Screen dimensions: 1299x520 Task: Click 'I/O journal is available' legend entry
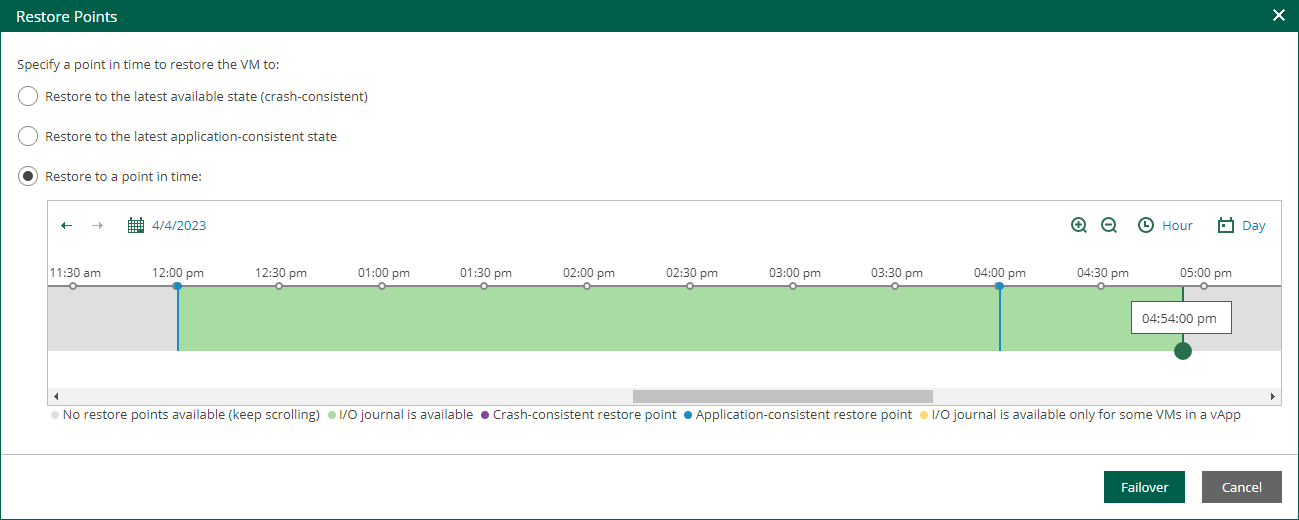click(x=400, y=414)
